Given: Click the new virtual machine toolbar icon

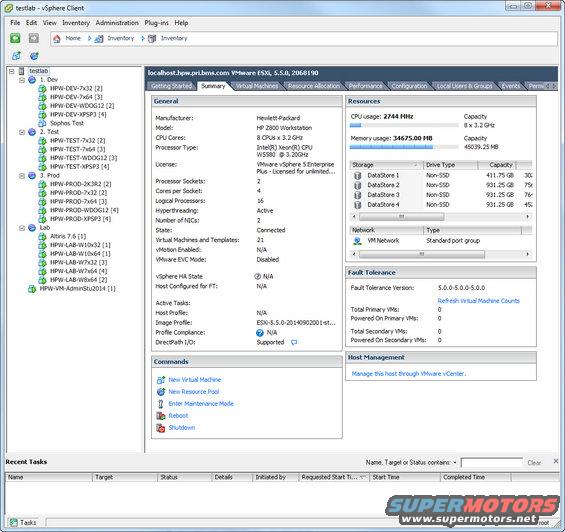Looking at the screenshot, I should [x=16, y=56].
